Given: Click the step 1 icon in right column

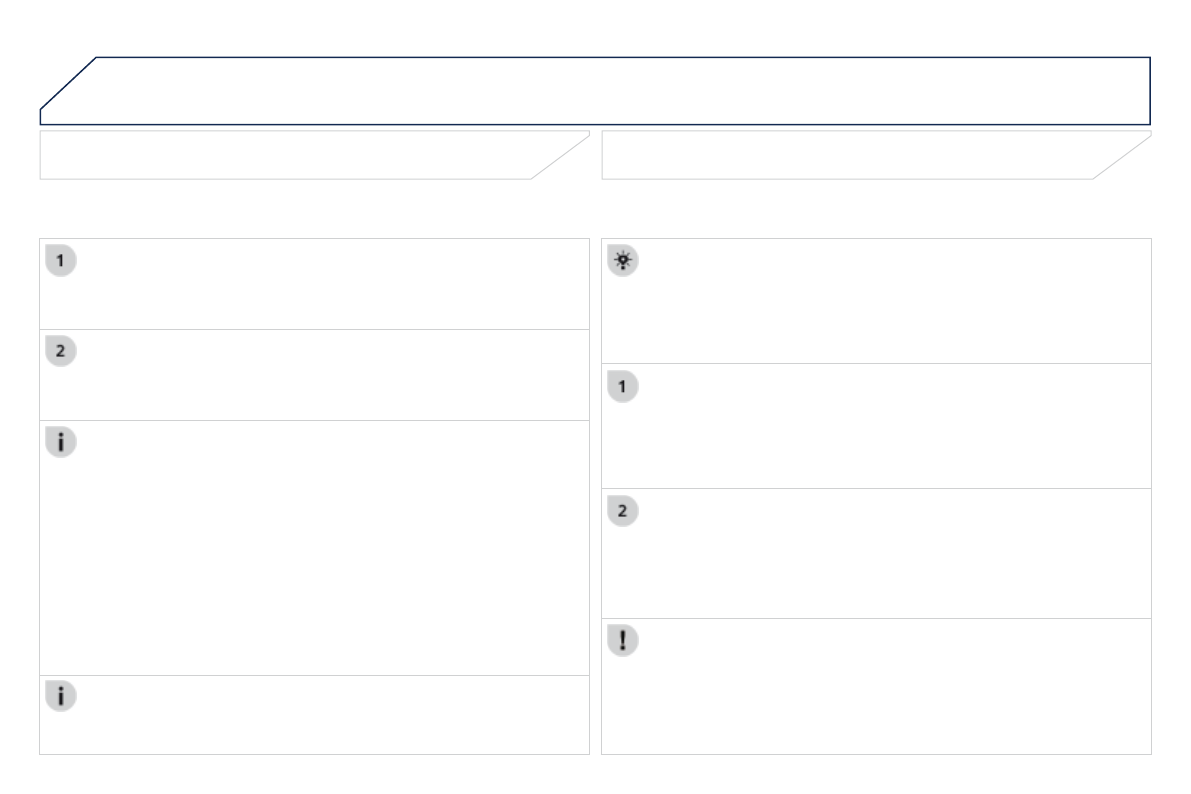Looking at the screenshot, I should click(624, 387).
